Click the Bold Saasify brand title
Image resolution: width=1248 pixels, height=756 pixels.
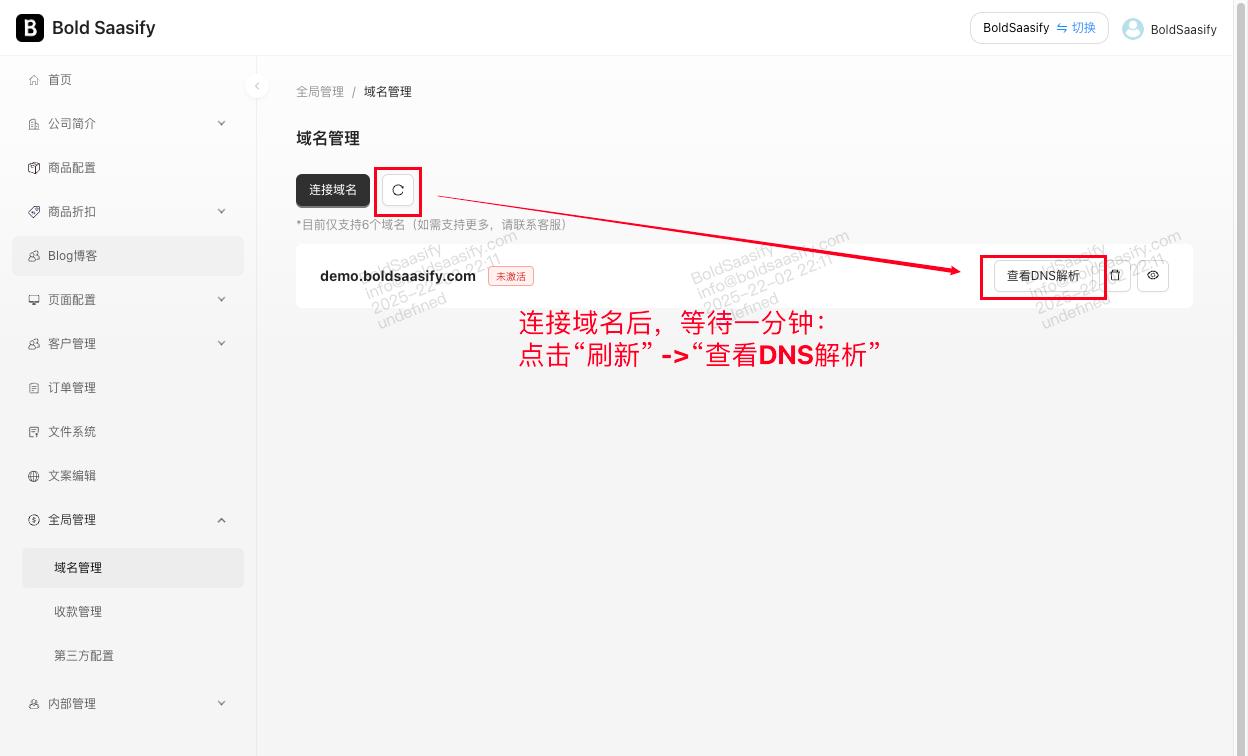pos(104,28)
